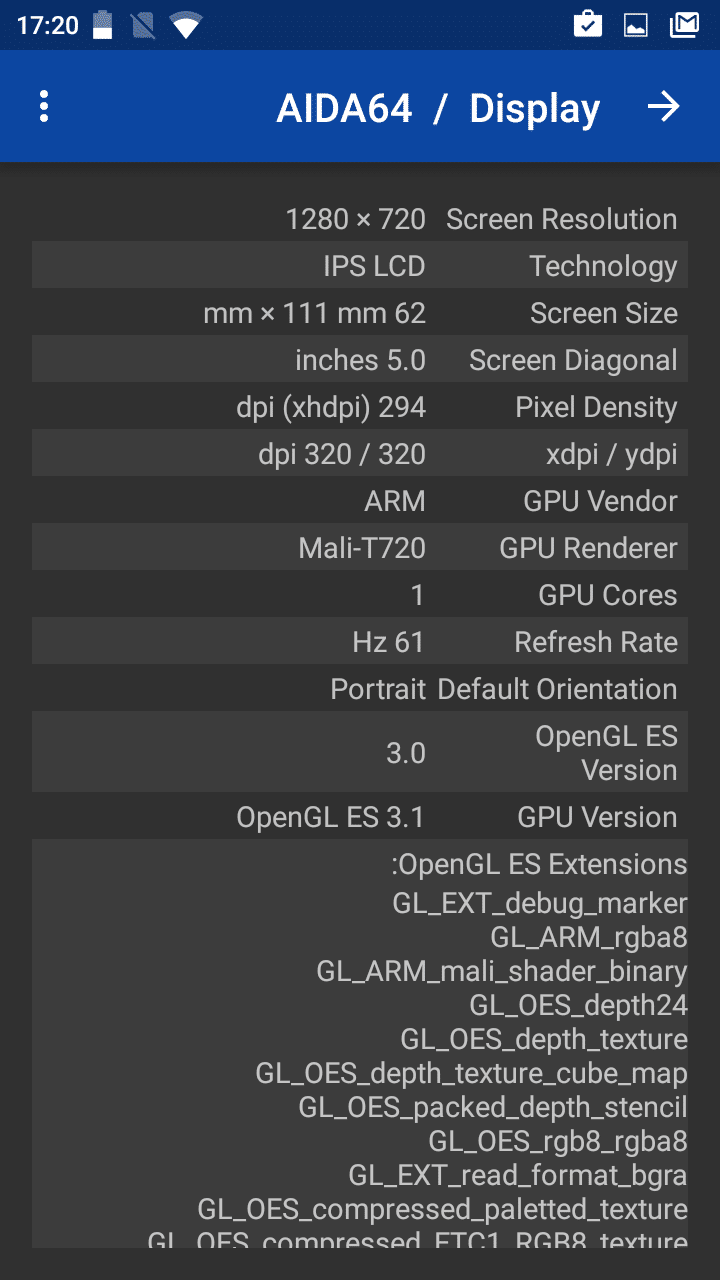720x1280 pixels.
Task: Tap the image notification icon
Action: [x=636, y=25]
